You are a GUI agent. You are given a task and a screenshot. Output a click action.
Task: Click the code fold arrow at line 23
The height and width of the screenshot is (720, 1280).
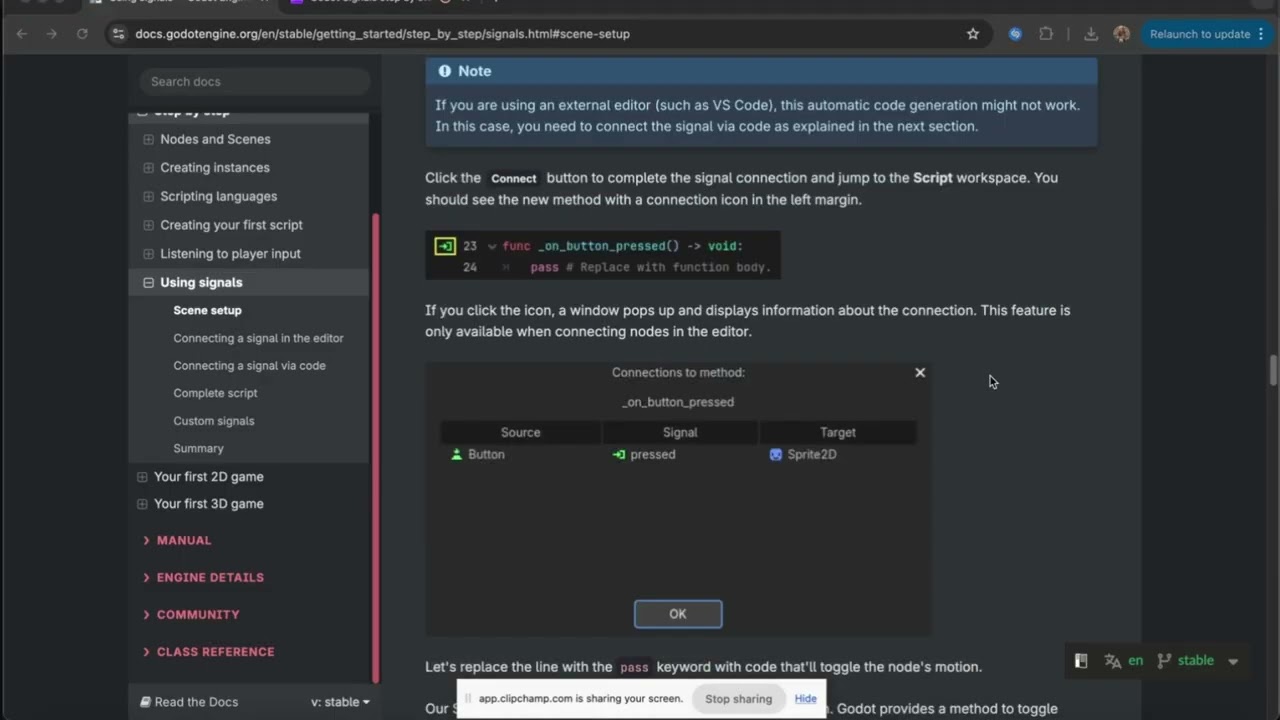coord(491,246)
